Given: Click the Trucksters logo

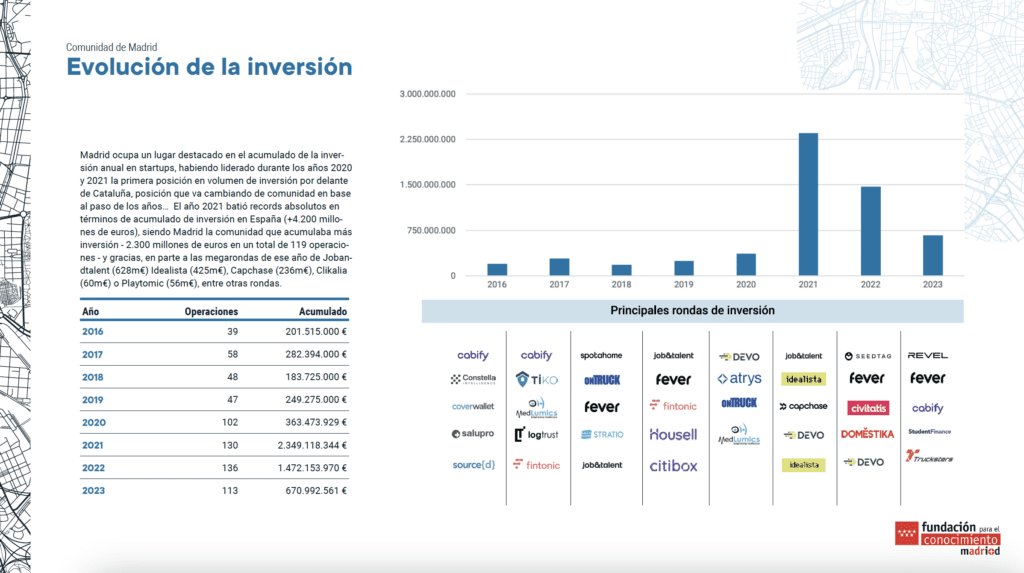Looking at the screenshot, I should 929,456.
